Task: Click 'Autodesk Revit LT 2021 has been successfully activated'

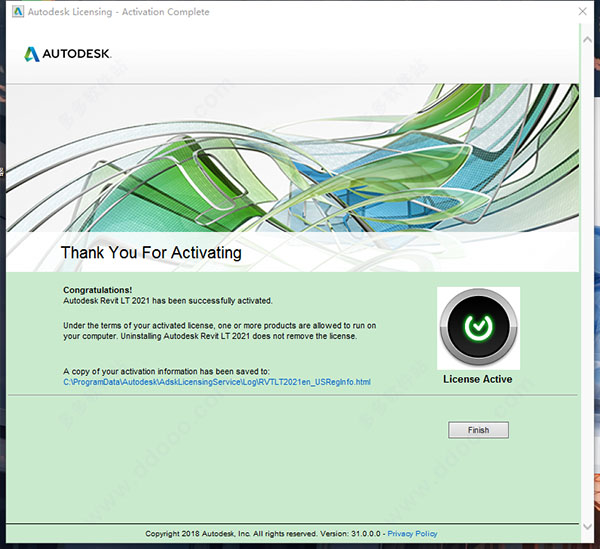Action: pyautogui.click(x=168, y=301)
